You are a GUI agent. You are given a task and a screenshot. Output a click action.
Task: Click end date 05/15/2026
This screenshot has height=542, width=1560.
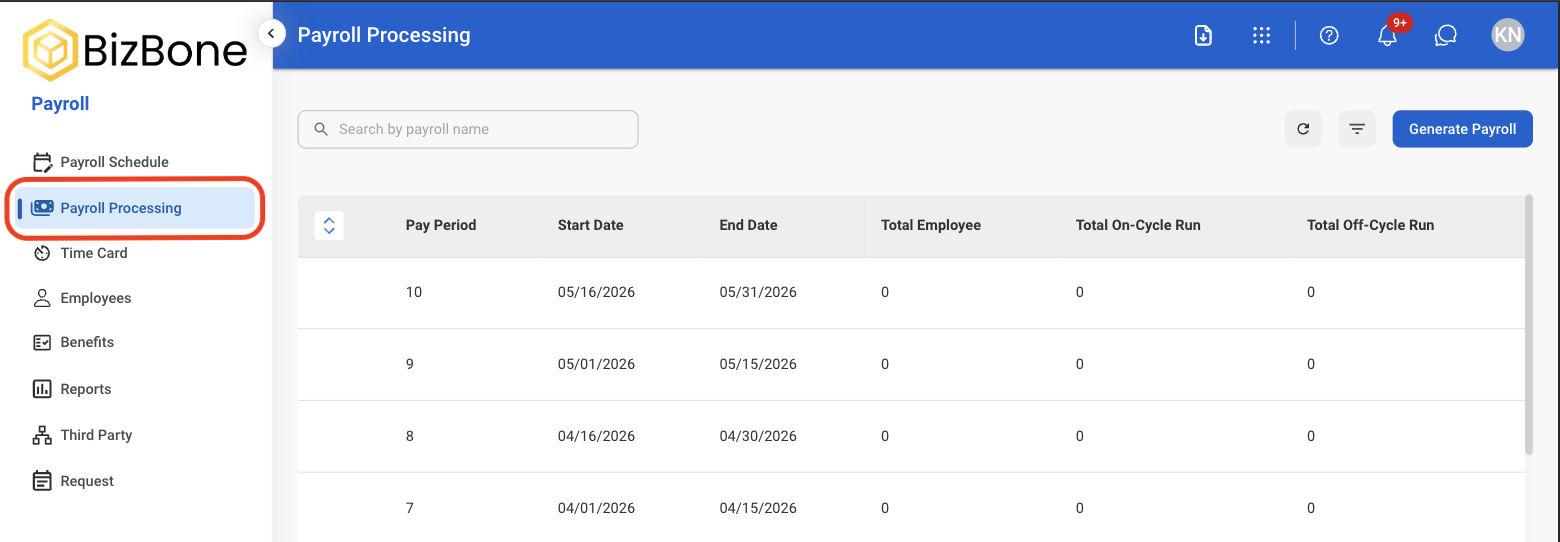coord(758,364)
